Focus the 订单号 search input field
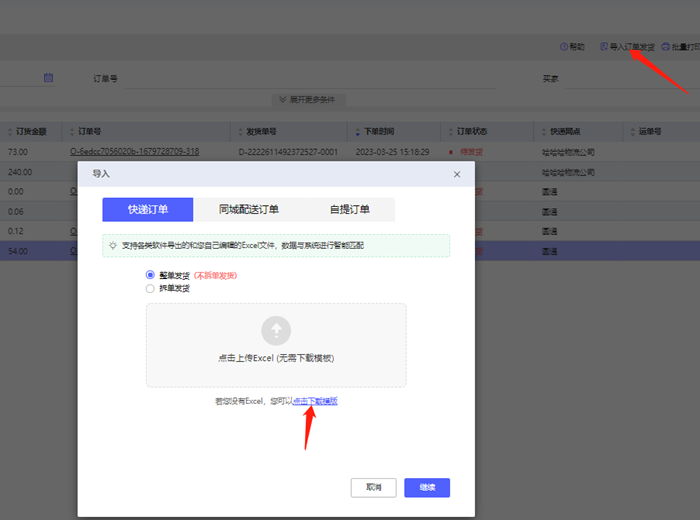The height and width of the screenshot is (520, 700). (310, 79)
